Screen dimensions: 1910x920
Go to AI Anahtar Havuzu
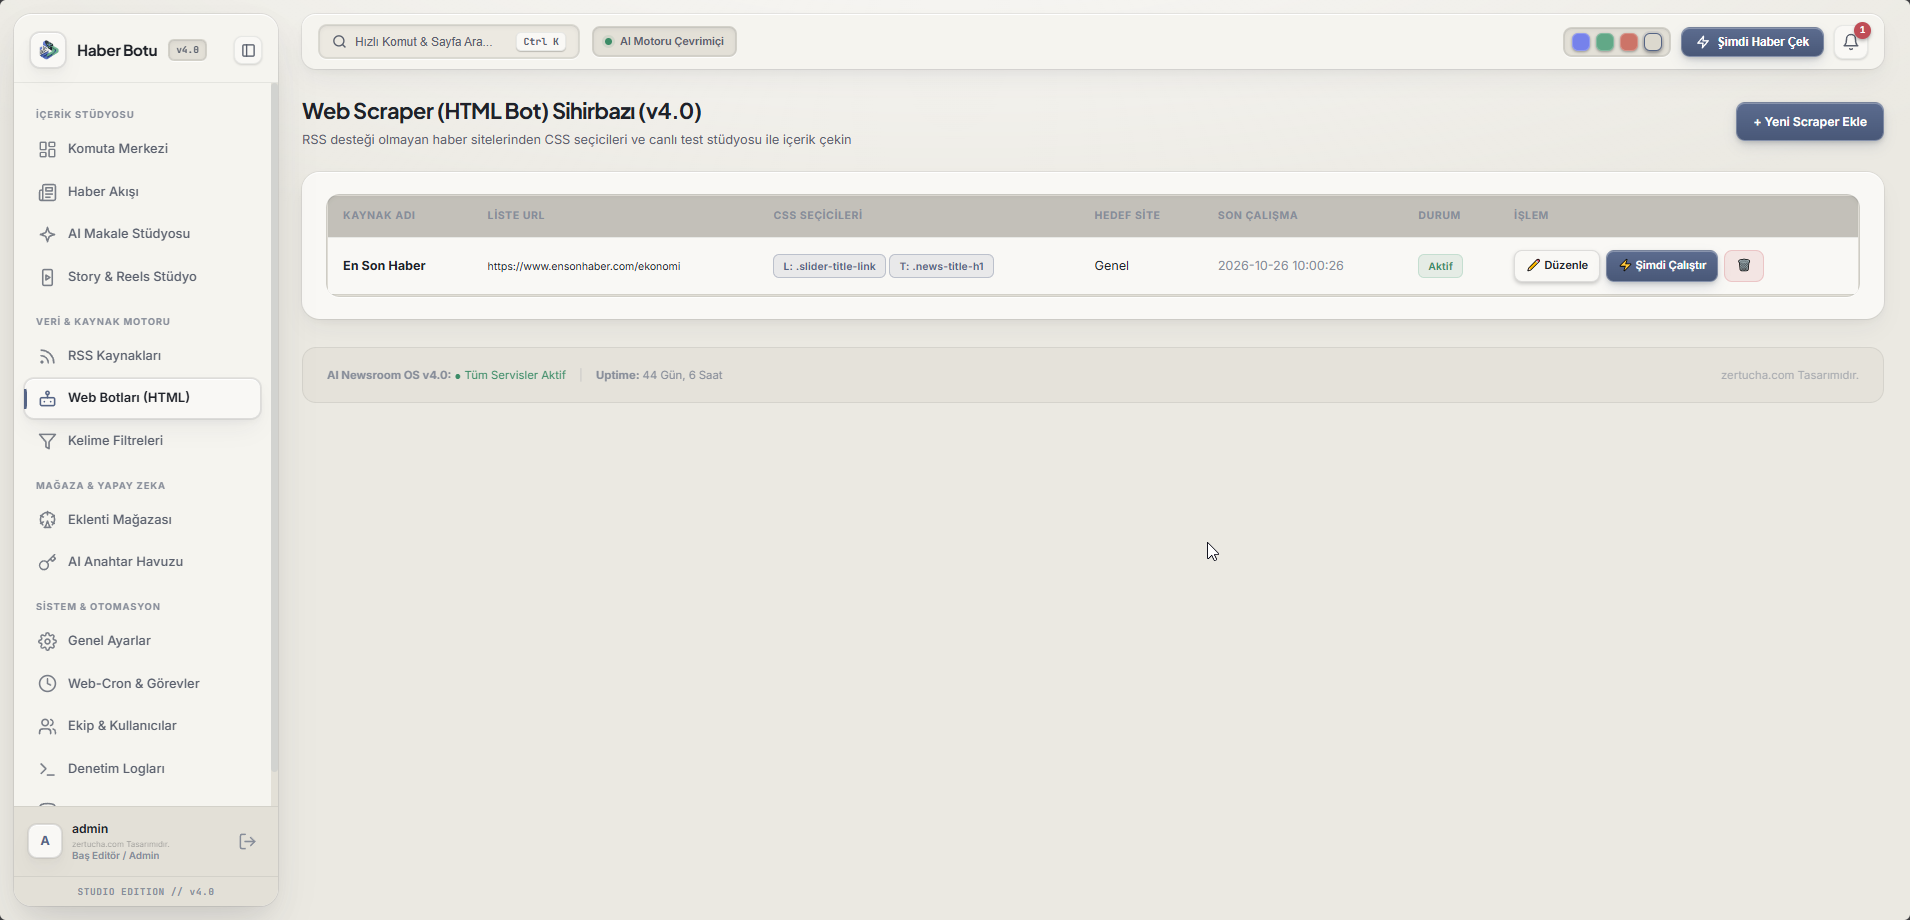142,562
